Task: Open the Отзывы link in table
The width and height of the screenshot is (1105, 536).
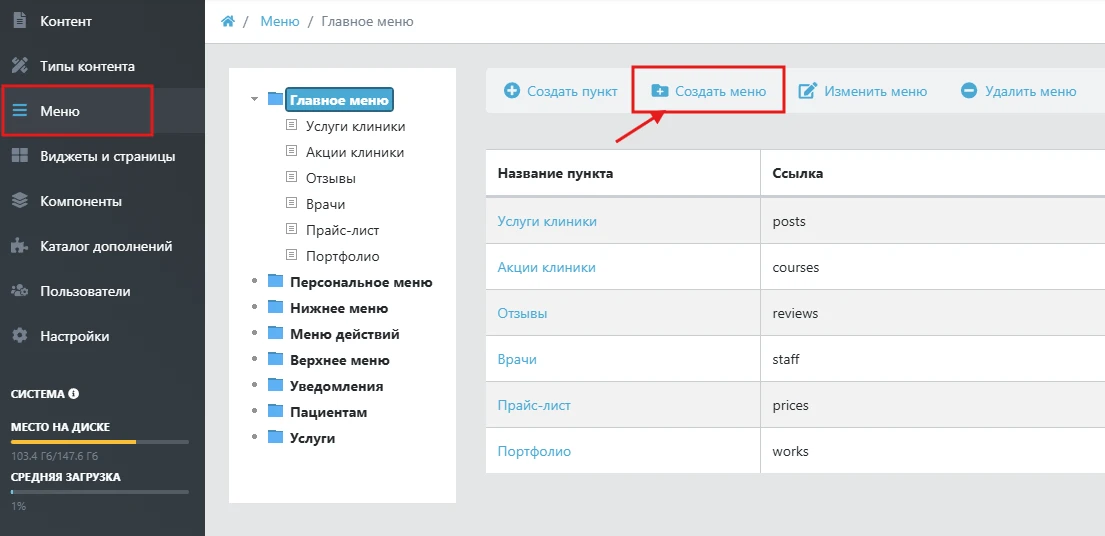Action: pos(522,313)
